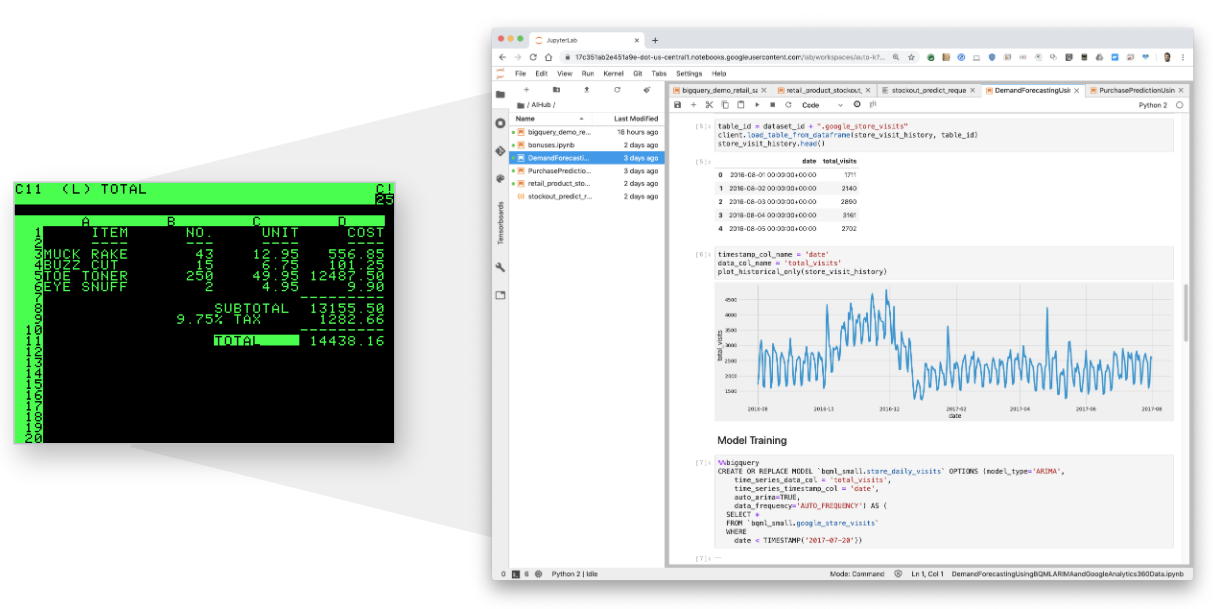The width and height of the screenshot is (1213, 609).
Task: Toggle the Name column sort arrow
Action: point(581,118)
